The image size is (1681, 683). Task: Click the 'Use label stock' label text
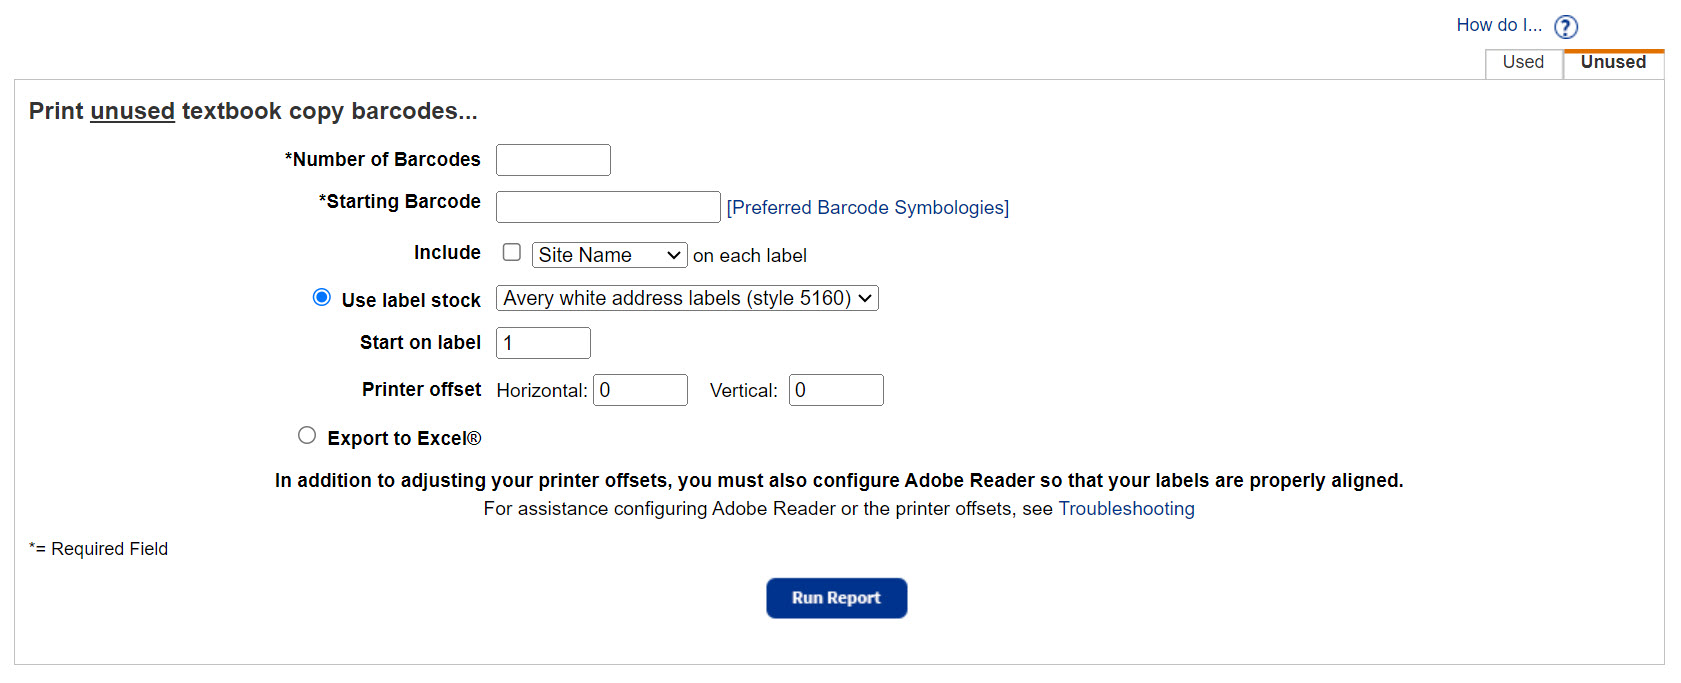click(x=411, y=300)
